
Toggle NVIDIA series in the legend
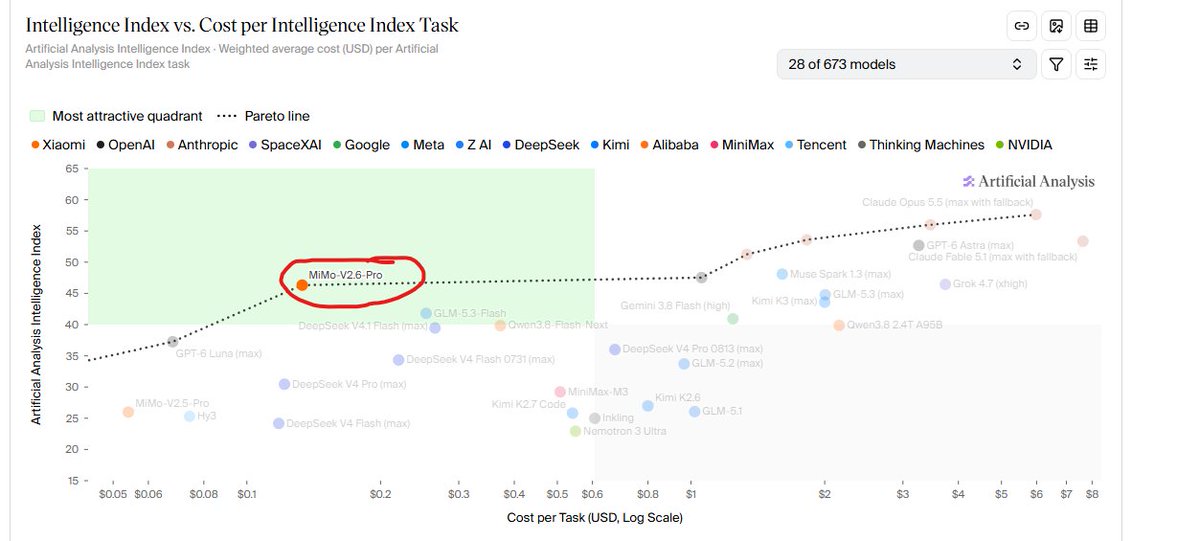pos(1023,145)
